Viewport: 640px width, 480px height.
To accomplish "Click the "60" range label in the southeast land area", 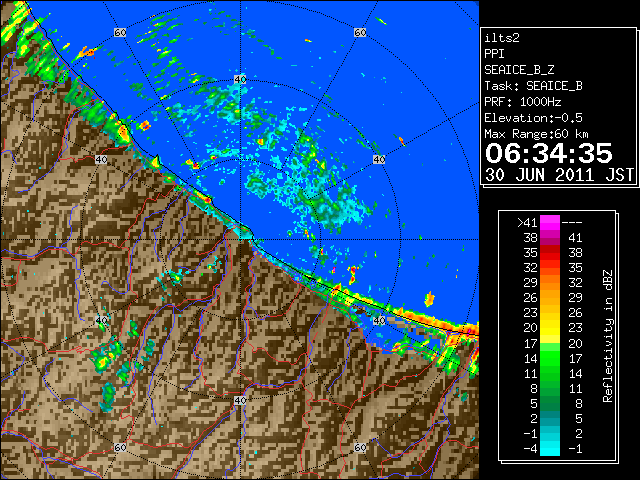I will click(x=360, y=447).
